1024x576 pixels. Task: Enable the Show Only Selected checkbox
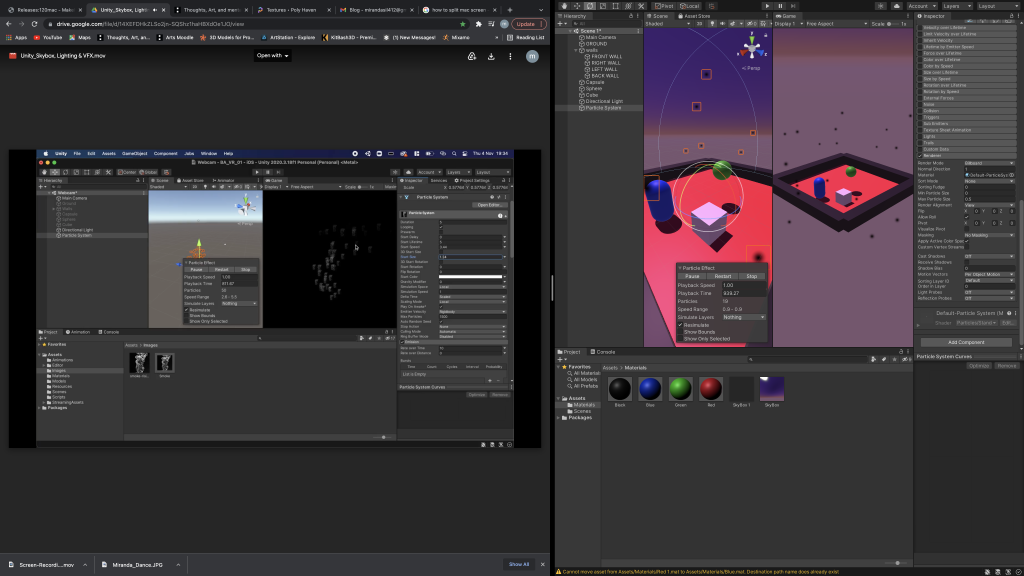click(x=681, y=339)
